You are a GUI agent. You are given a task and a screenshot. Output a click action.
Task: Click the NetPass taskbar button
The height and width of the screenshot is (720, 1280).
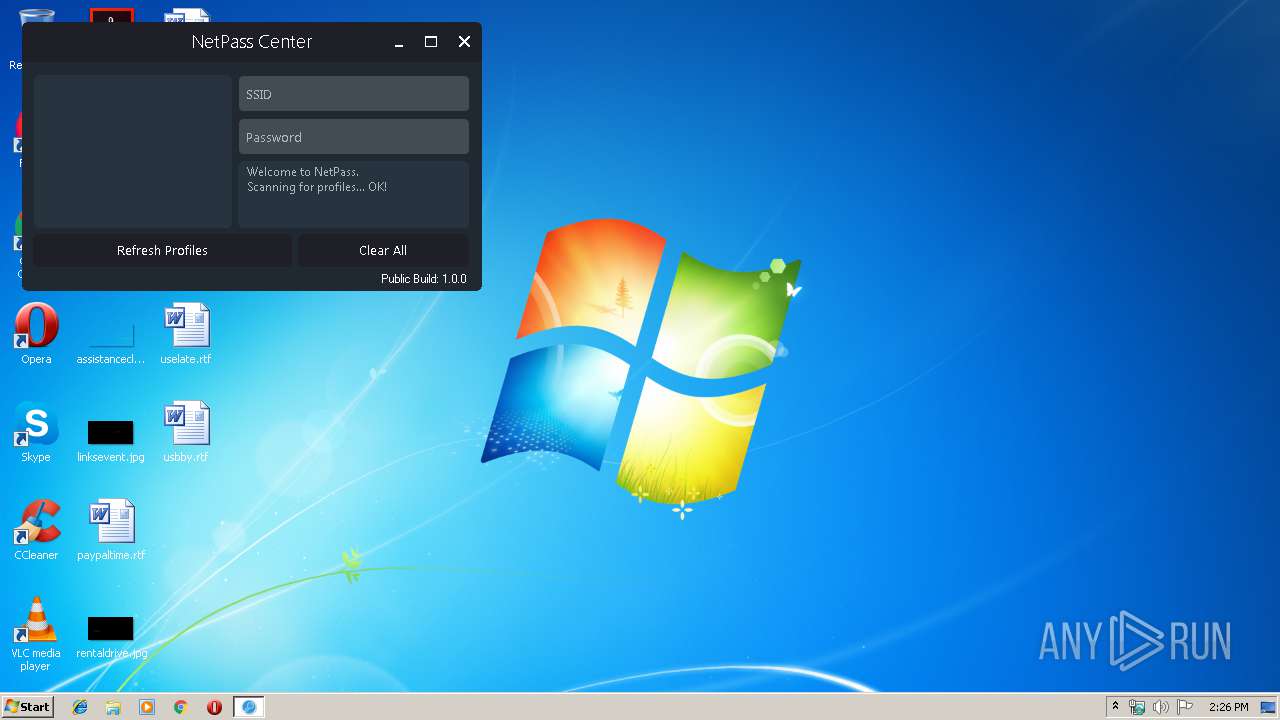pyautogui.click(x=249, y=707)
